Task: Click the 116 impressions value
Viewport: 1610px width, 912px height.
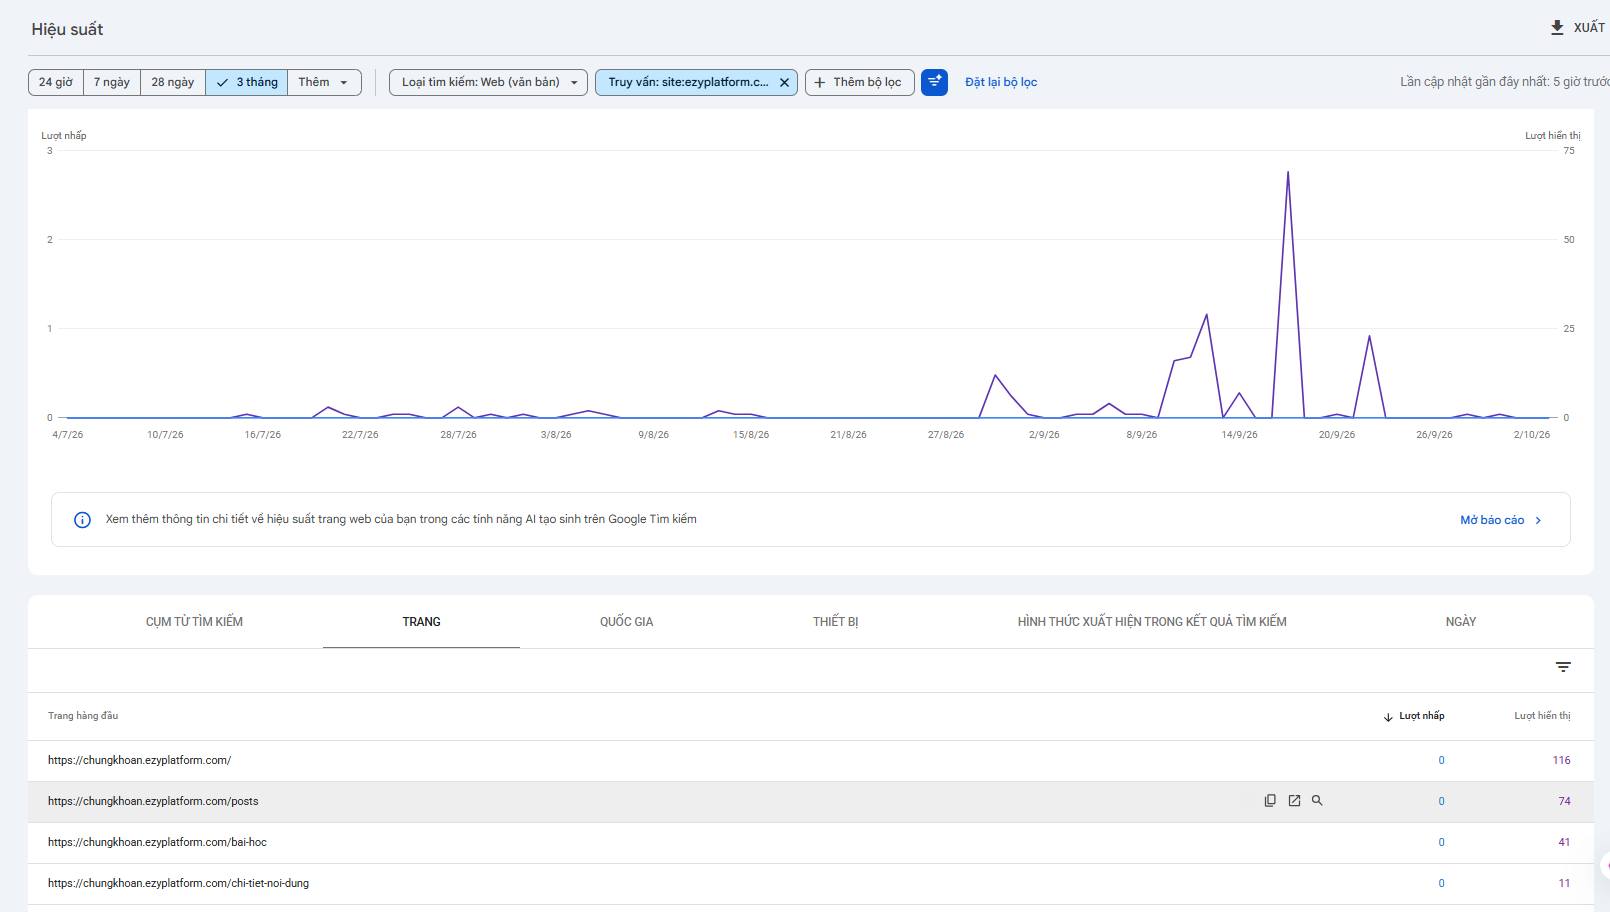Action: click(1561, 761)
